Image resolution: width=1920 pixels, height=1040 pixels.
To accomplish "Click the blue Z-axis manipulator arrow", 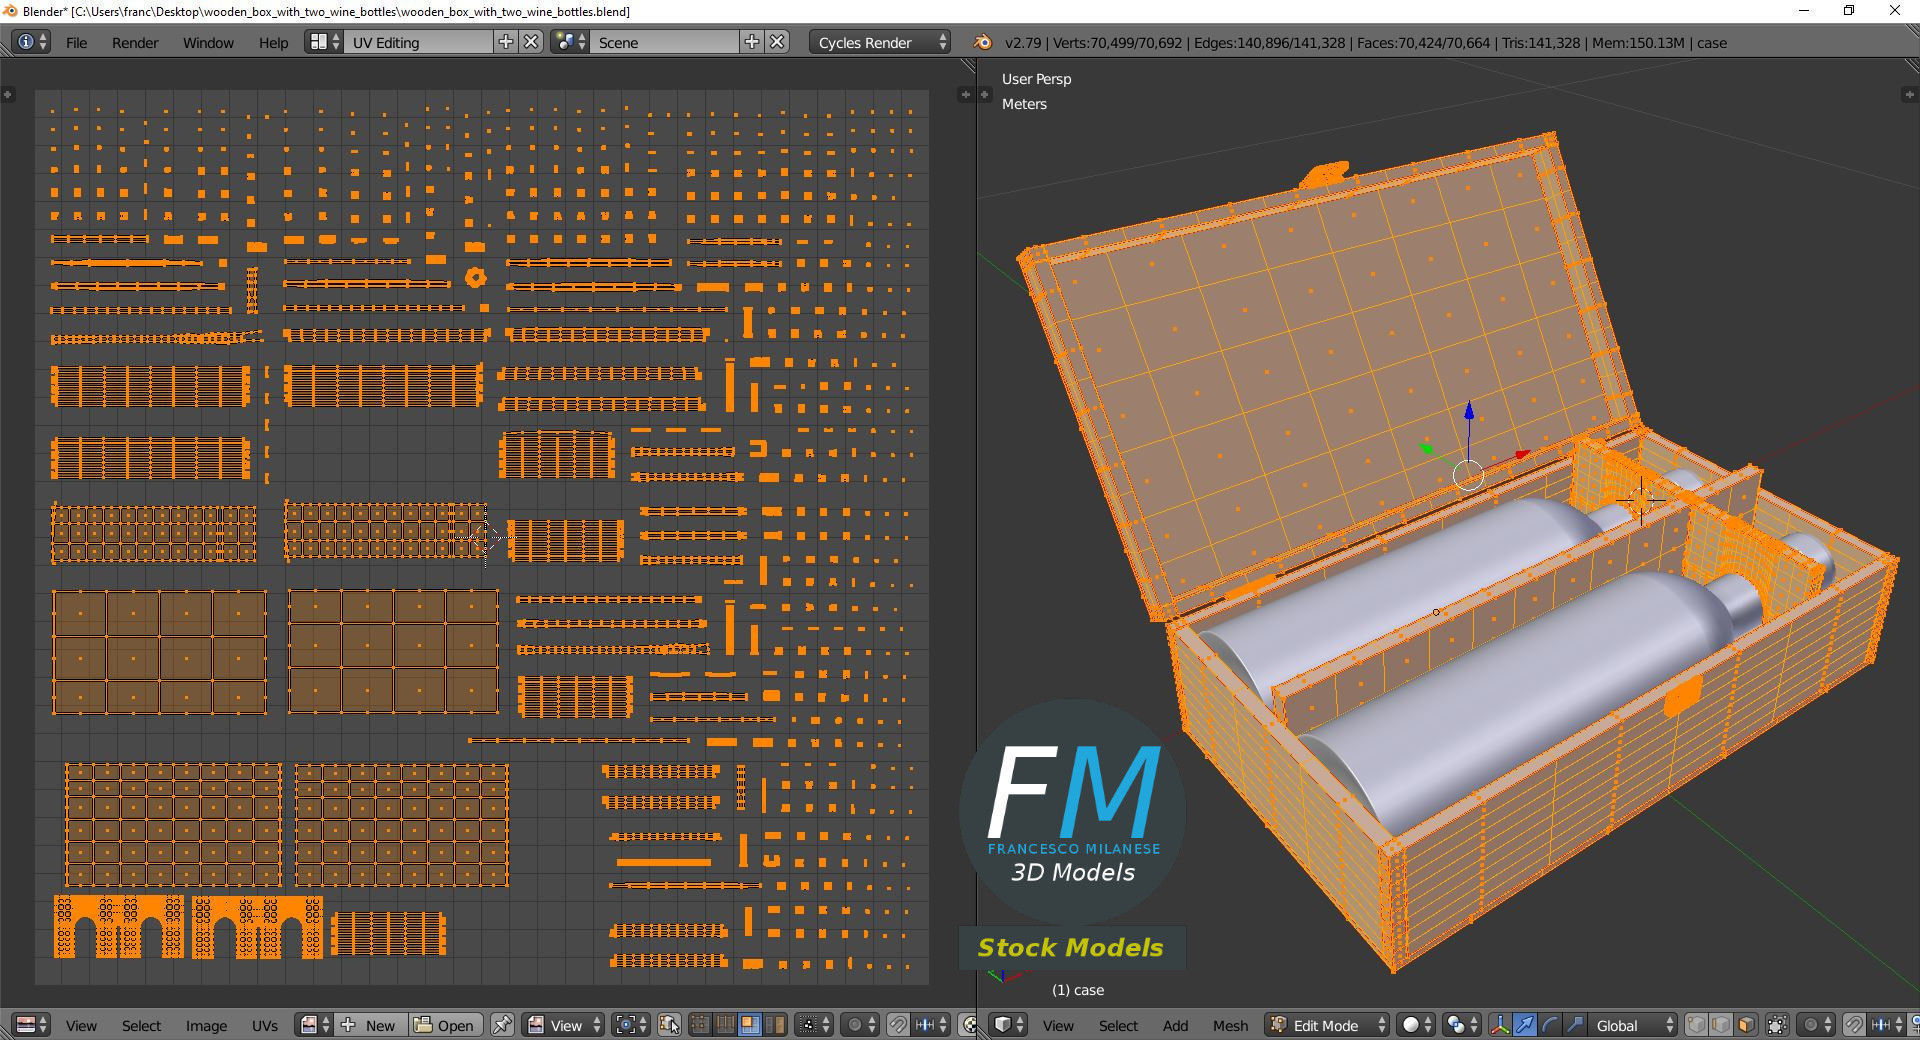I will [1469, 410].
